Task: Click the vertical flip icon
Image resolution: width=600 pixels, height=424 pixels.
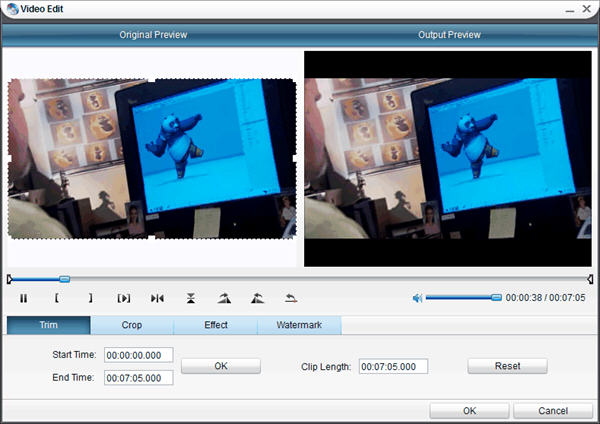Action: point(191,298)
